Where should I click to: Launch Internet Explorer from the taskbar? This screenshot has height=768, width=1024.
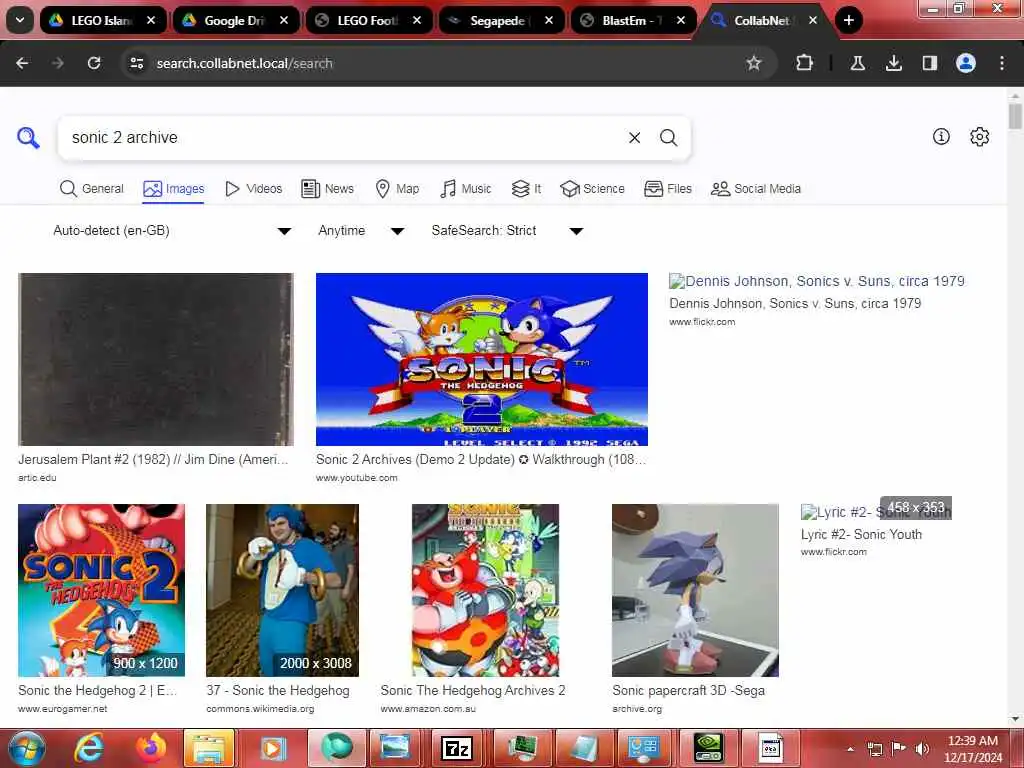click(x=88, y=748)
